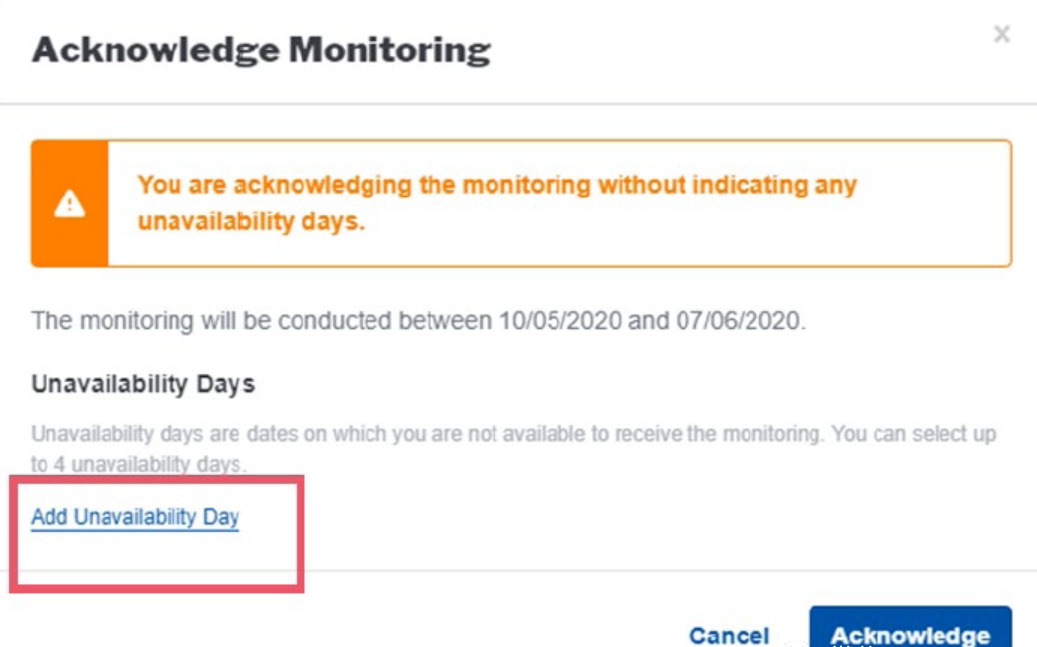The image size is (1037, 647).
Task: Submit the monitoring acknowledgement in blue
Action: [910, 634]
